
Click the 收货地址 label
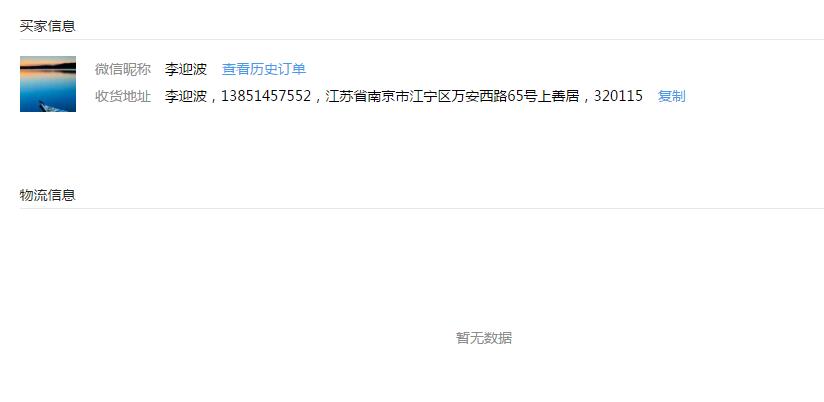click(123, 96)
